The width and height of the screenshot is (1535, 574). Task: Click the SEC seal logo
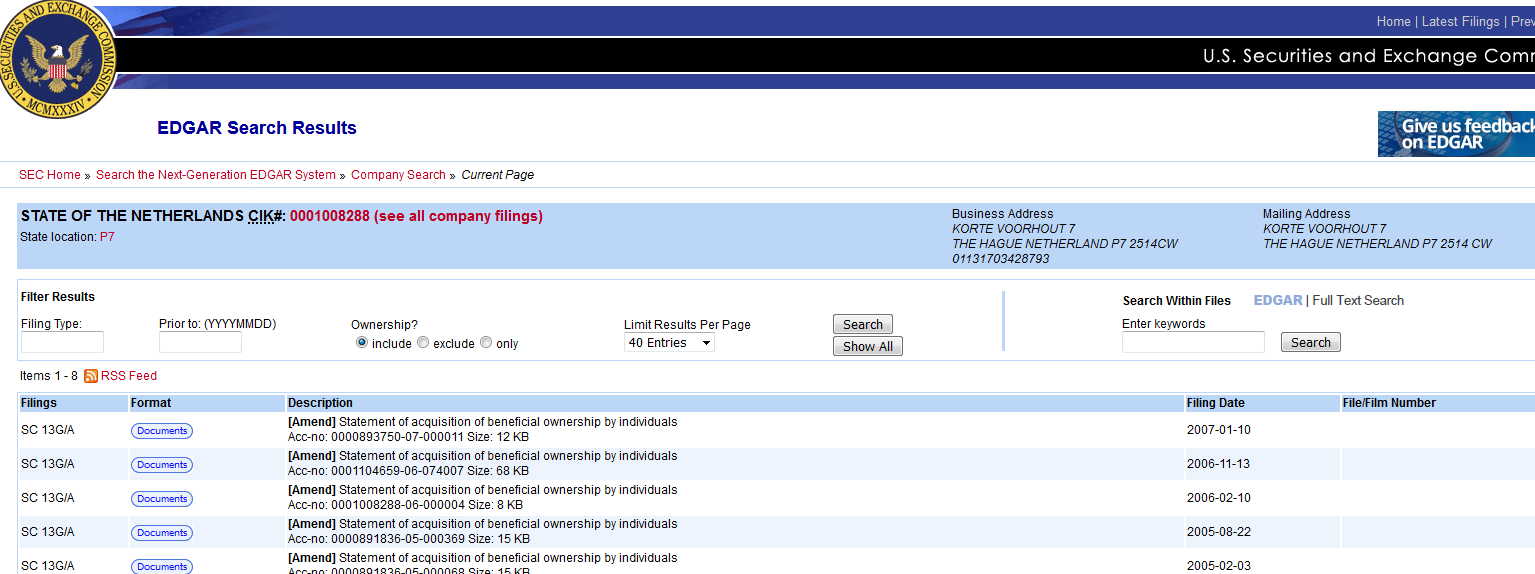coord(57,60)
